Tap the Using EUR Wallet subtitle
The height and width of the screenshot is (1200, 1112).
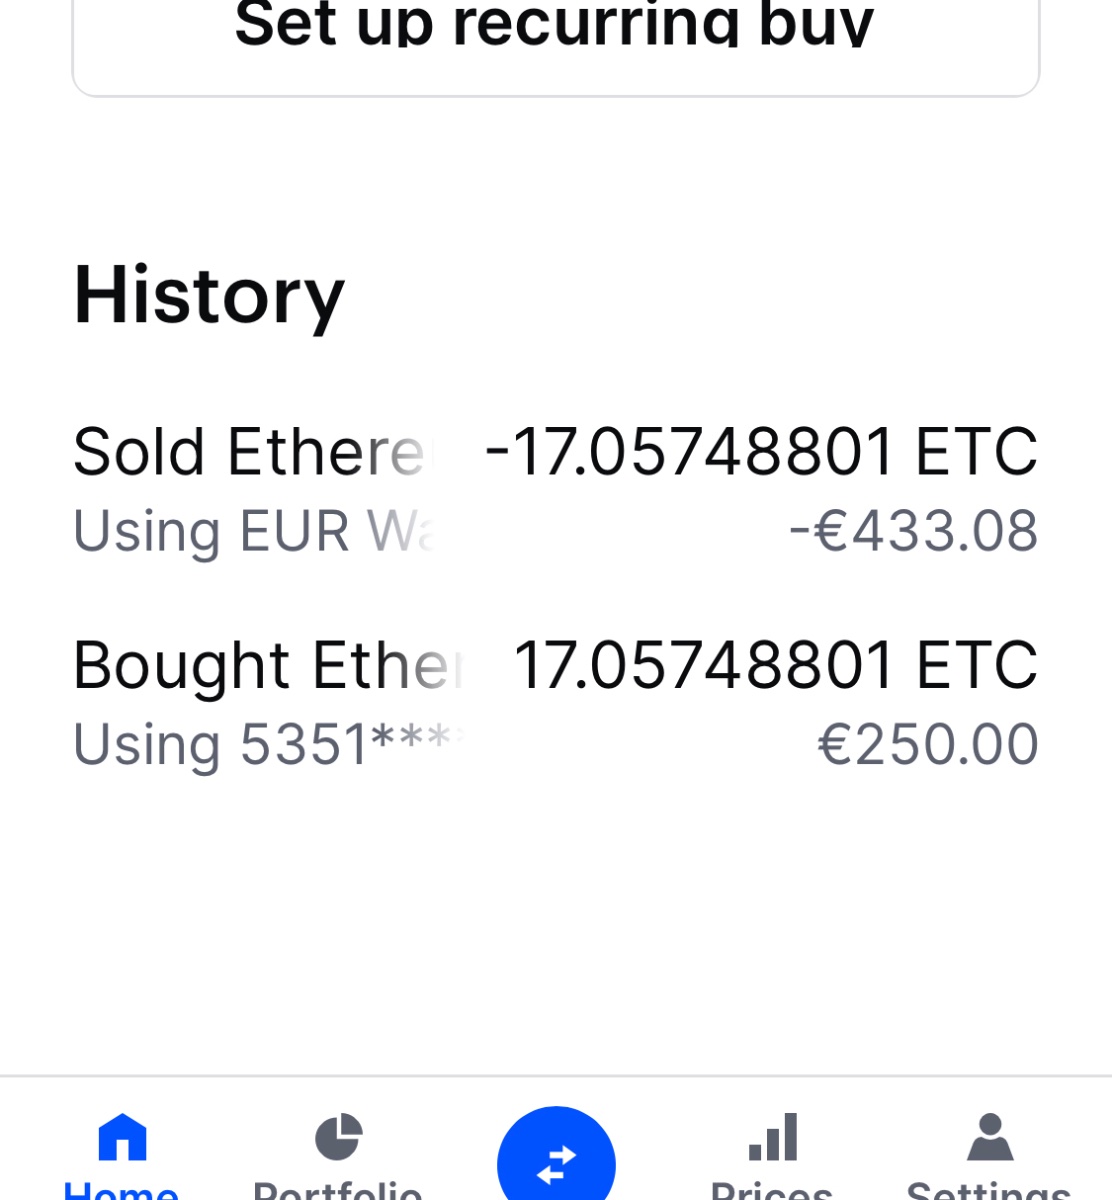[x=255, y=532]
